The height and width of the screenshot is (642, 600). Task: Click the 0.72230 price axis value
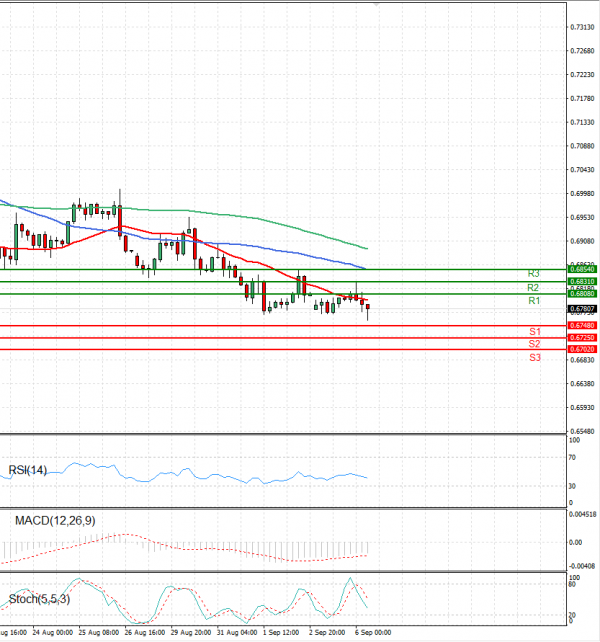(x=582, y=75)
